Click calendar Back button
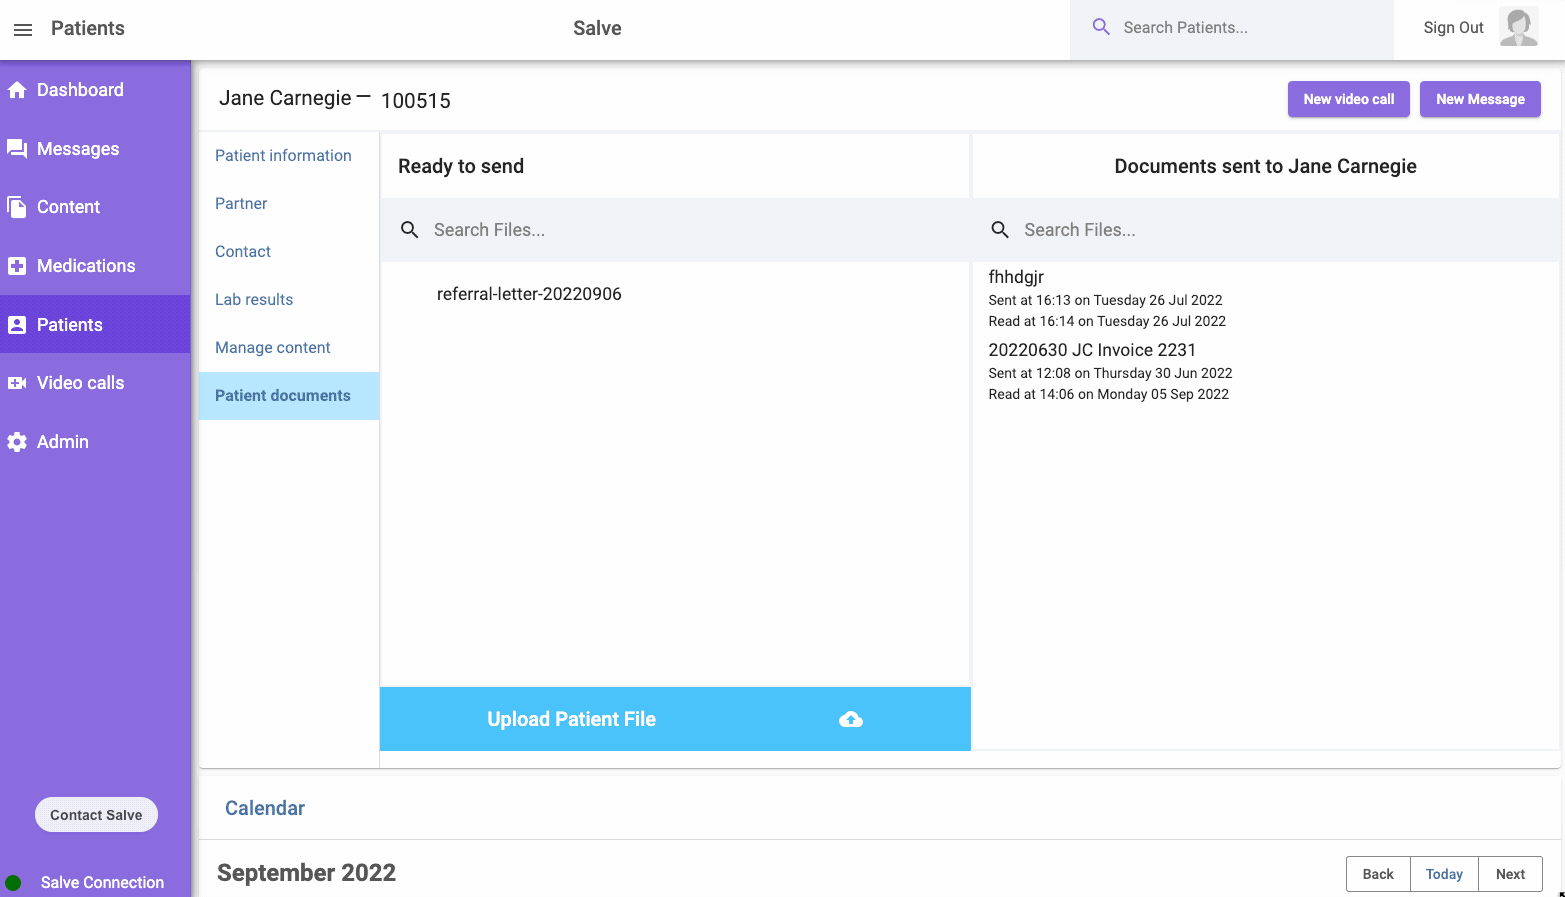 1378,874
